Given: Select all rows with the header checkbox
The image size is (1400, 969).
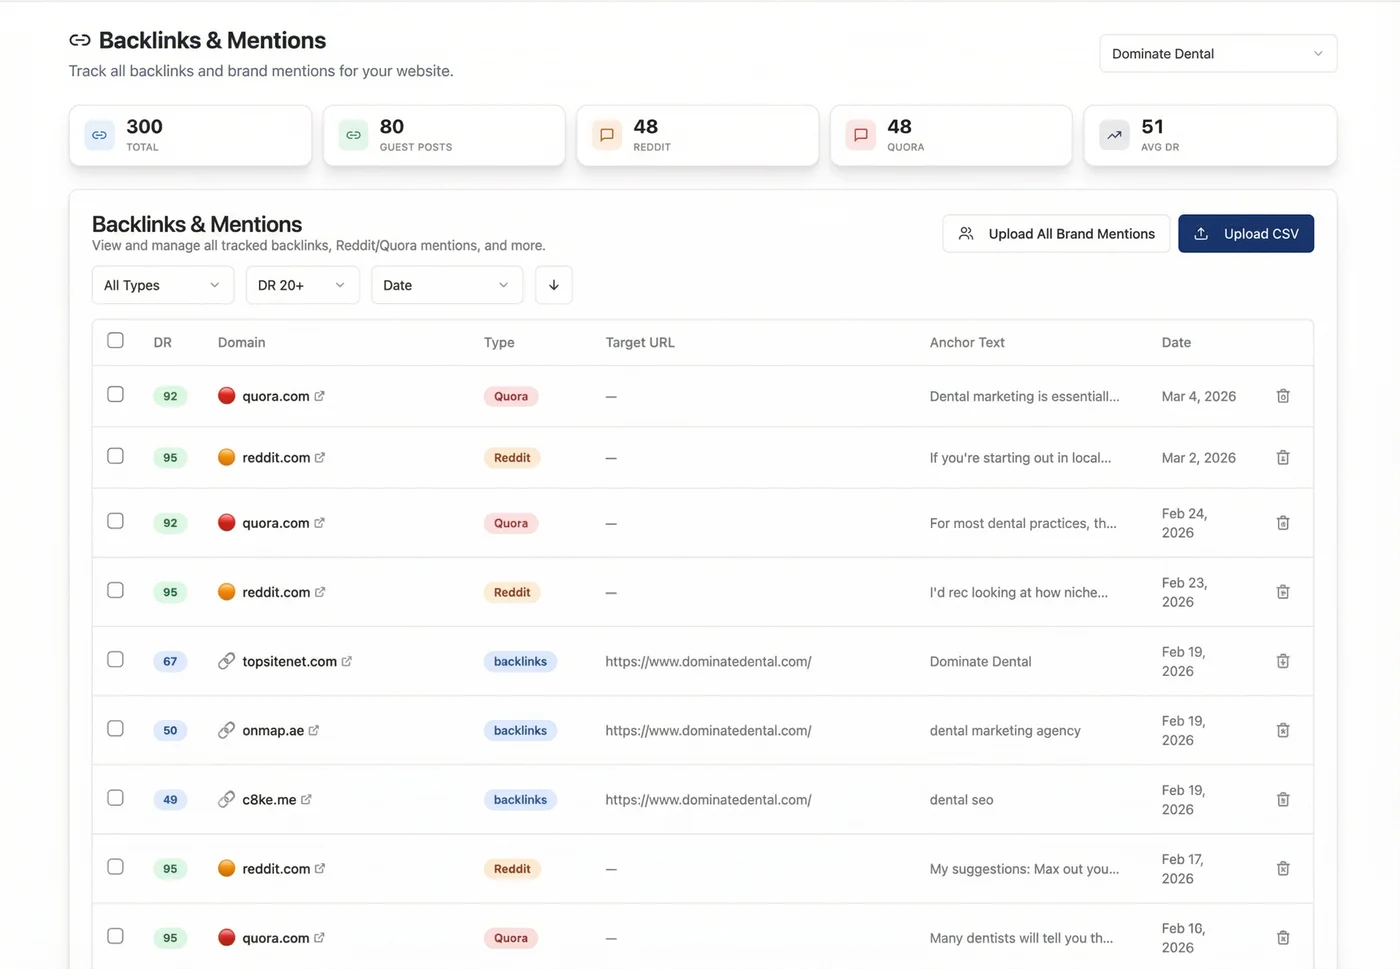Looking at the screenshot, I should point(115,340).
